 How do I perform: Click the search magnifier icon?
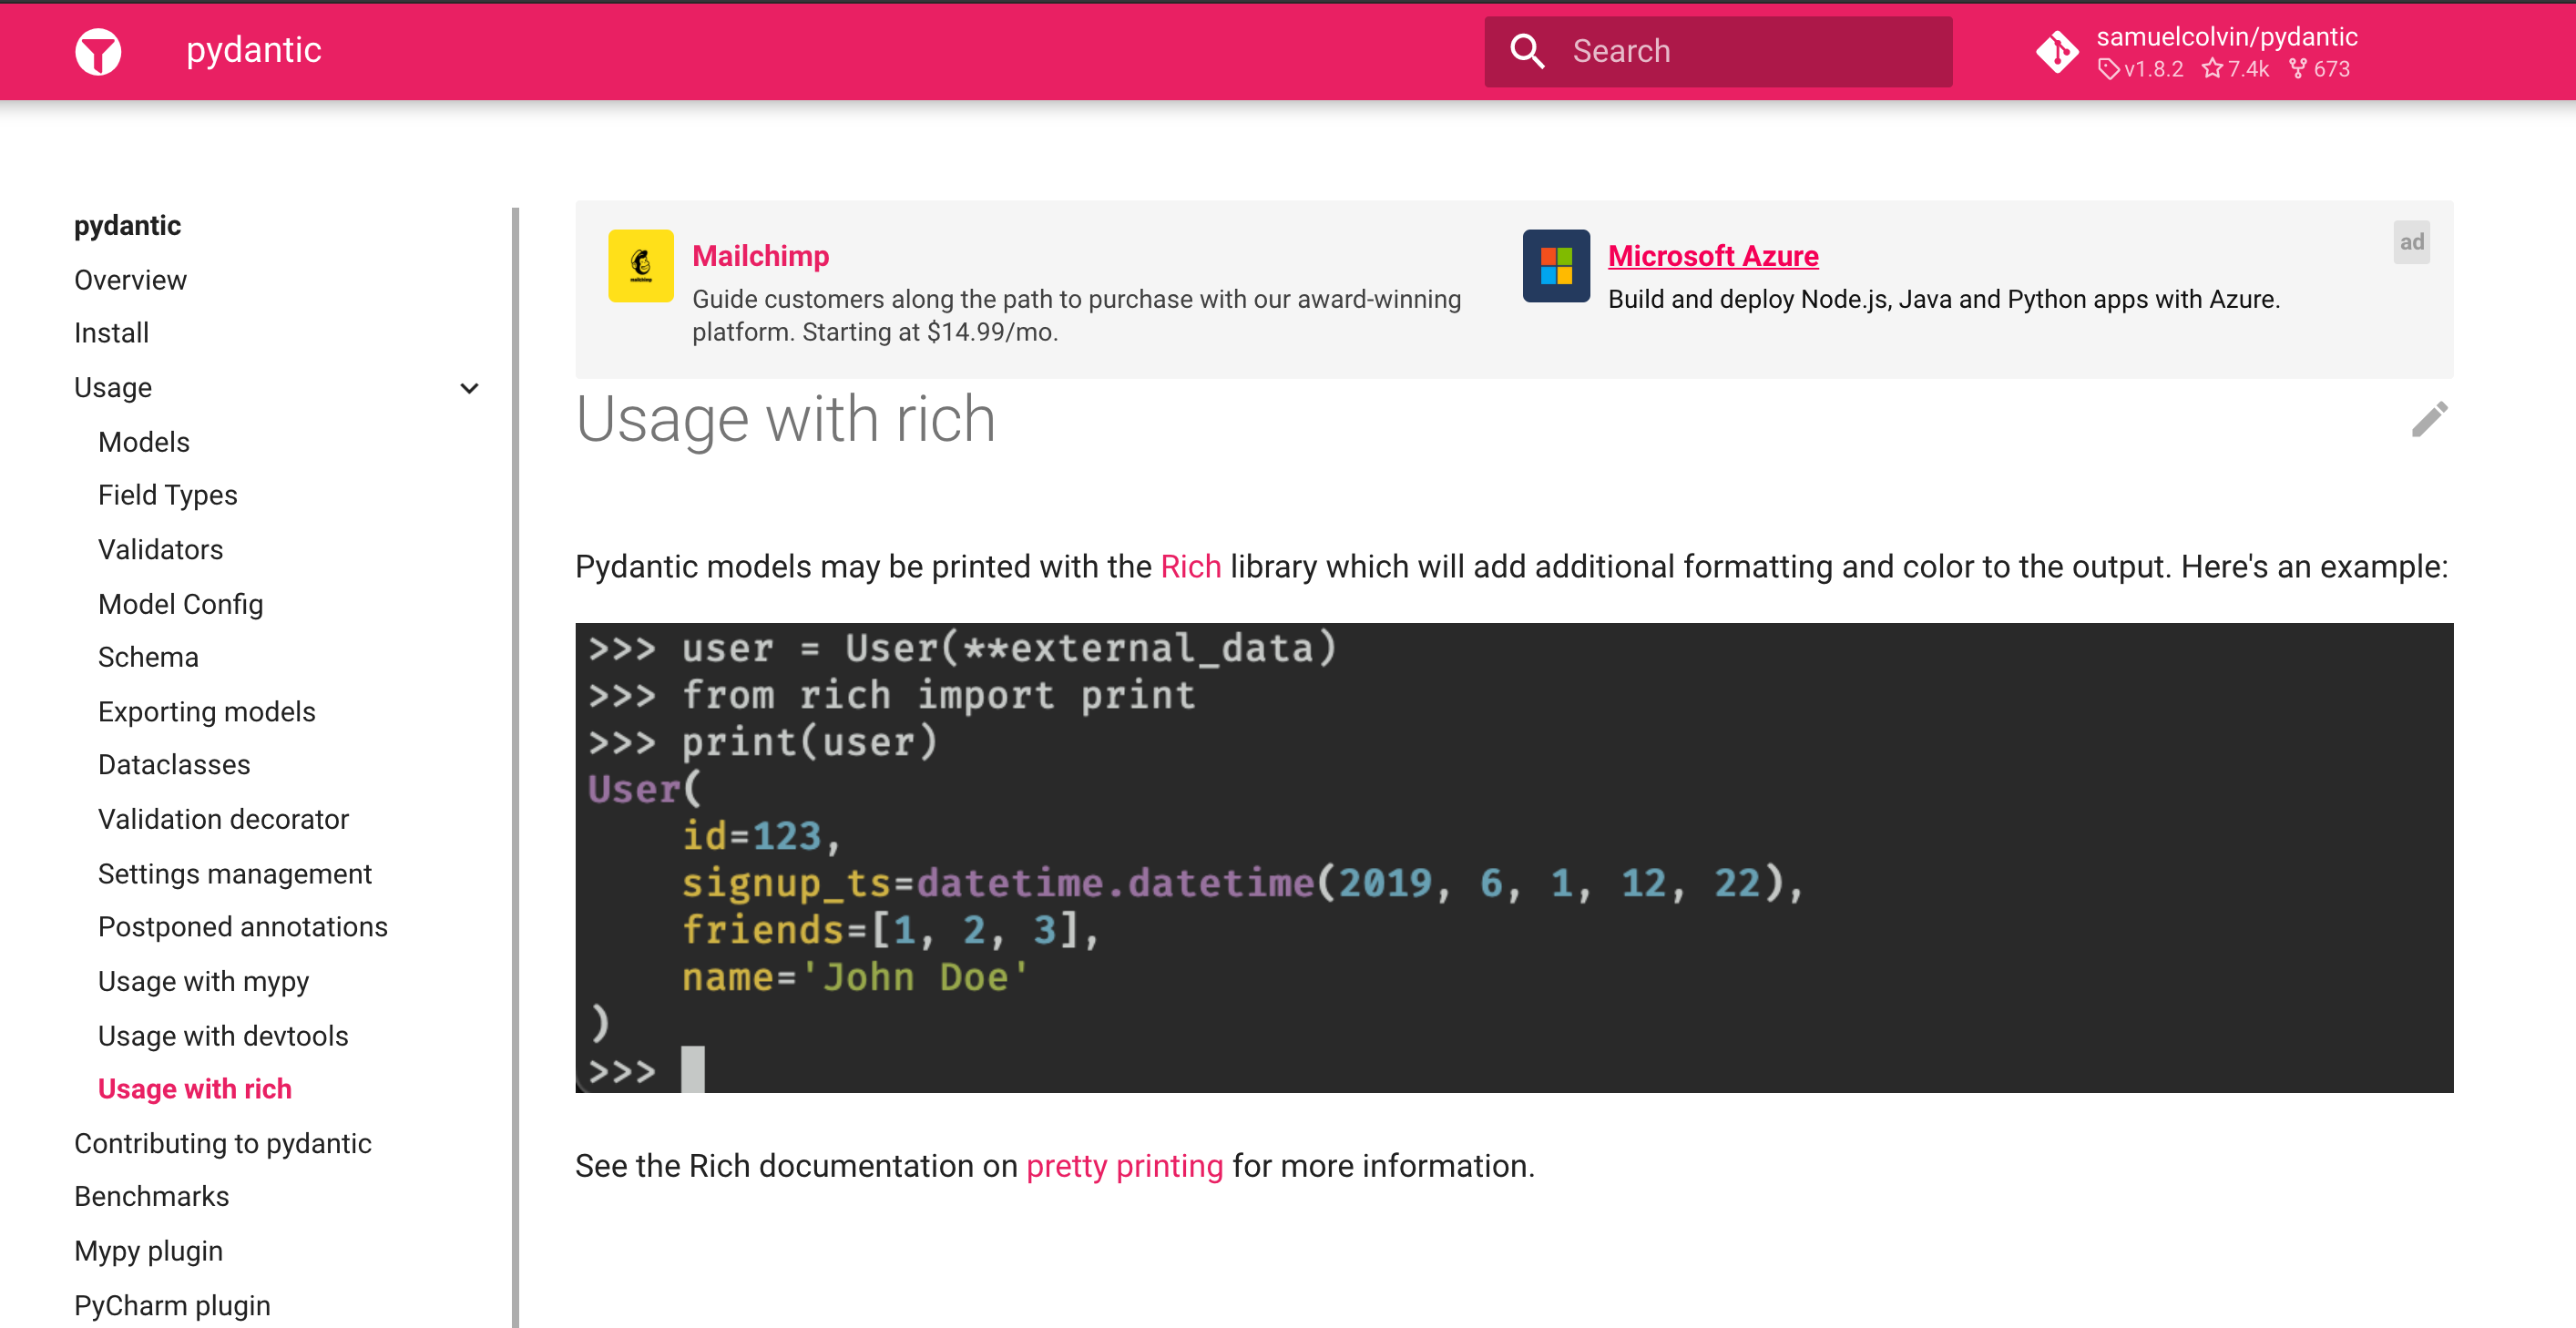pyautogui.click(x=1527, y=50)
